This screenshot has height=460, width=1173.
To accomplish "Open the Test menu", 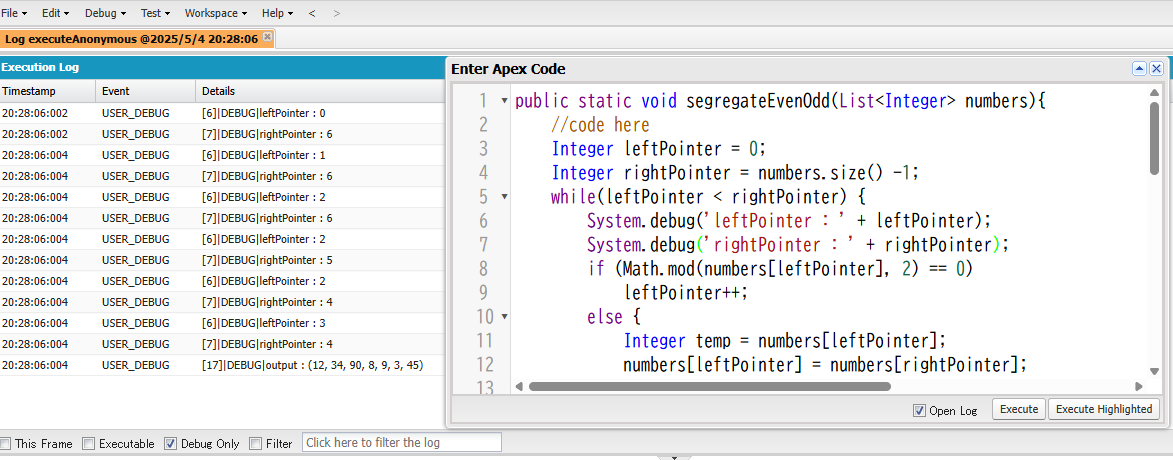I will click(156, 13).
